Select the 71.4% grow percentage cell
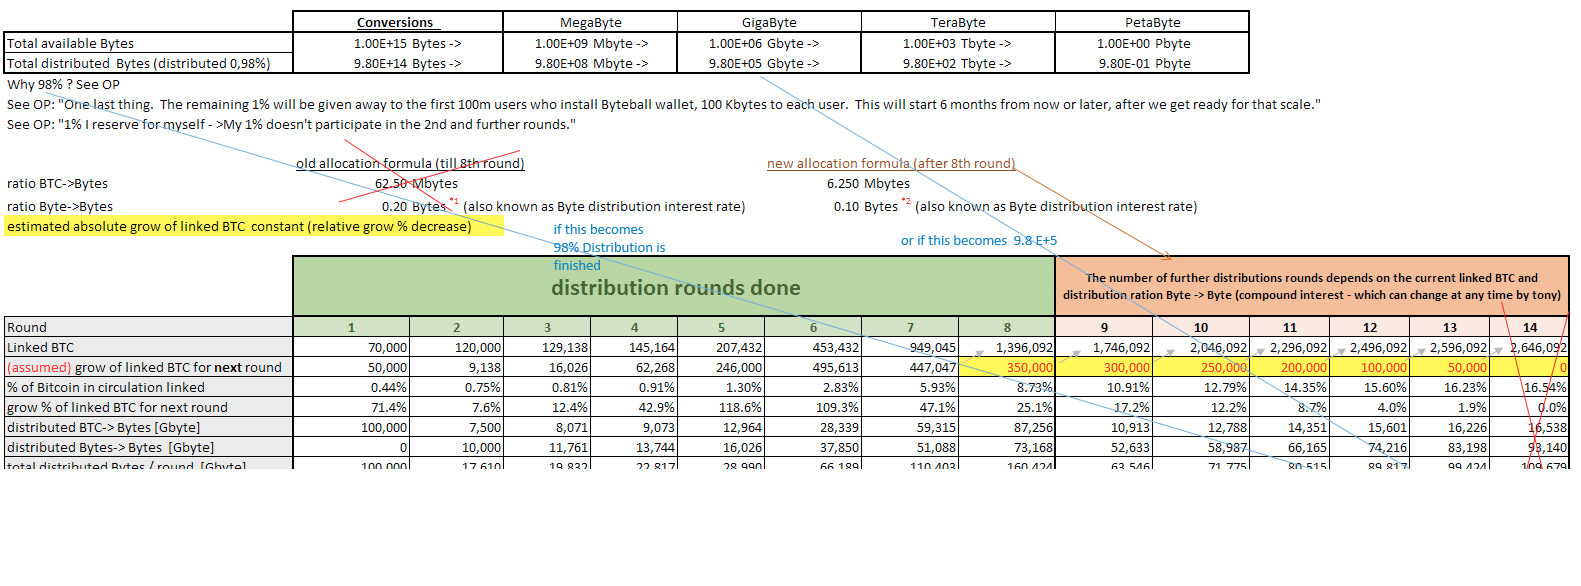The height and width of the screenshot is (586, 1581). tap(351, 407)
